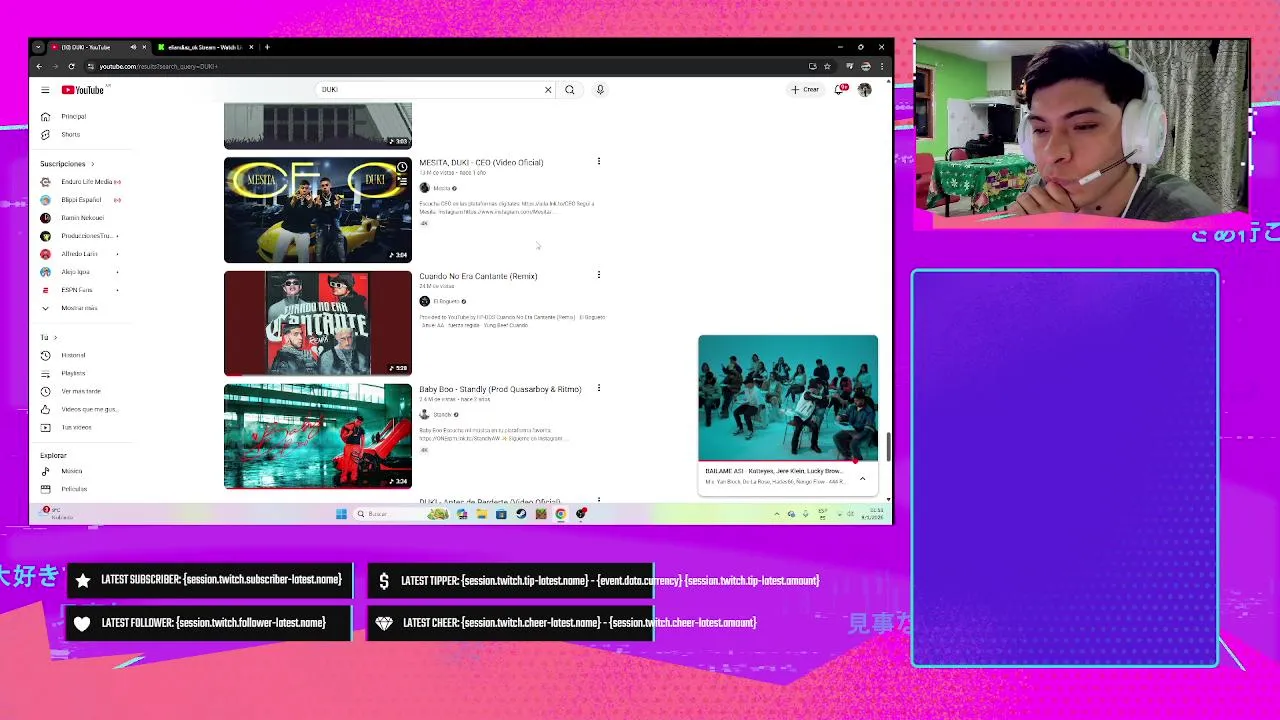The image size is (1280, 720).
Task: Start voice search with microphone icon
Action: coord(600,90)
